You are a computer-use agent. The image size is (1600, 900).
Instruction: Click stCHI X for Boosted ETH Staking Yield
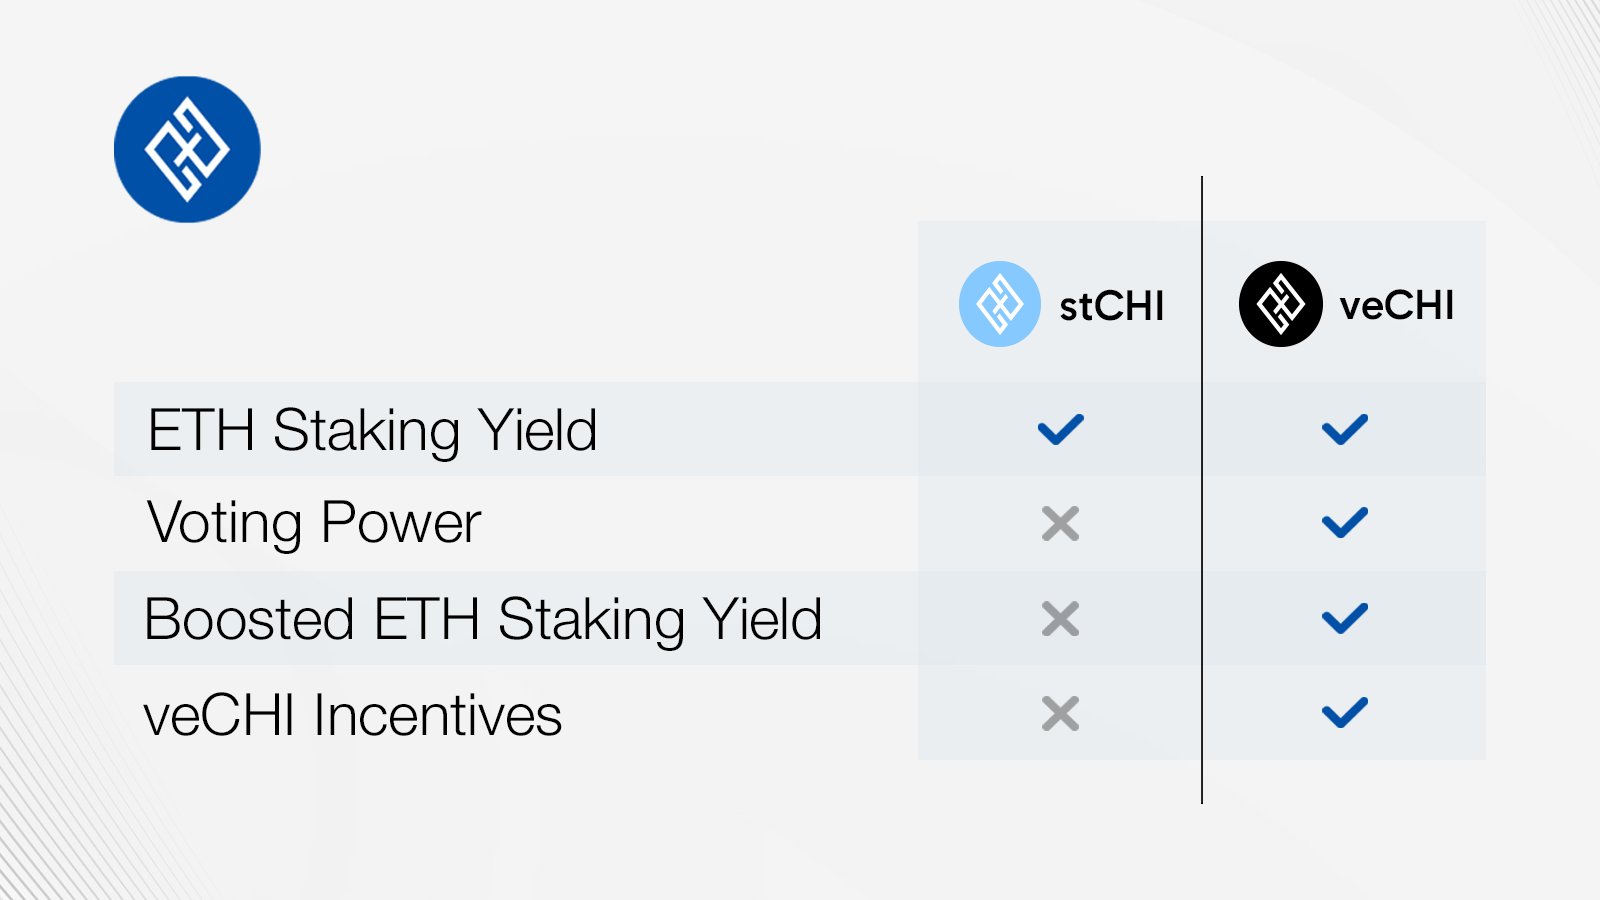pos(1060,619)
